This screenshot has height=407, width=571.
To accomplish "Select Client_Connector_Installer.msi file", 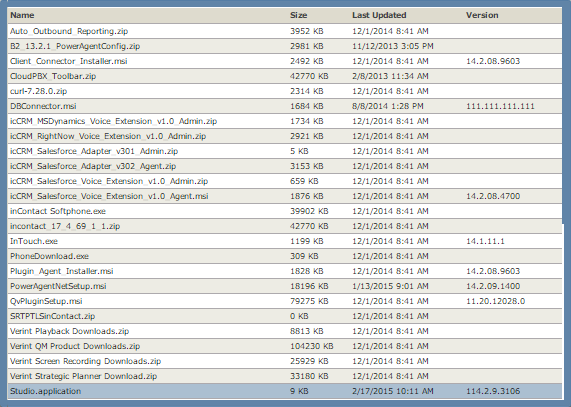I will [68, 61].
